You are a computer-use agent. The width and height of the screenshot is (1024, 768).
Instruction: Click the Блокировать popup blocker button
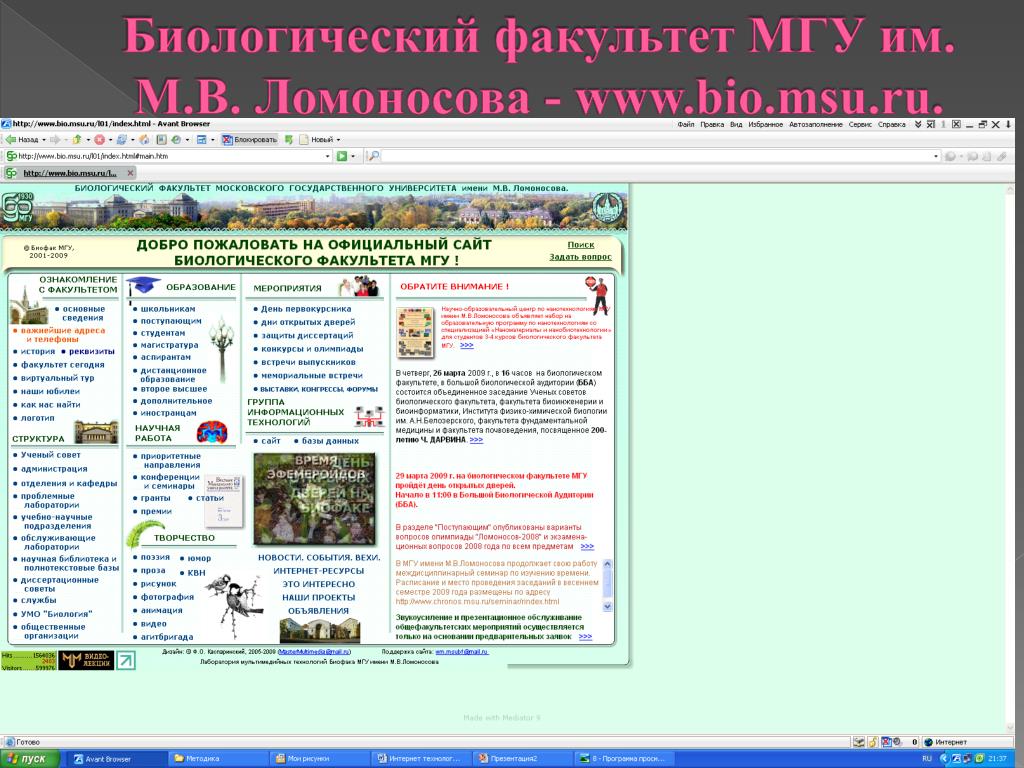pos(250,140)
